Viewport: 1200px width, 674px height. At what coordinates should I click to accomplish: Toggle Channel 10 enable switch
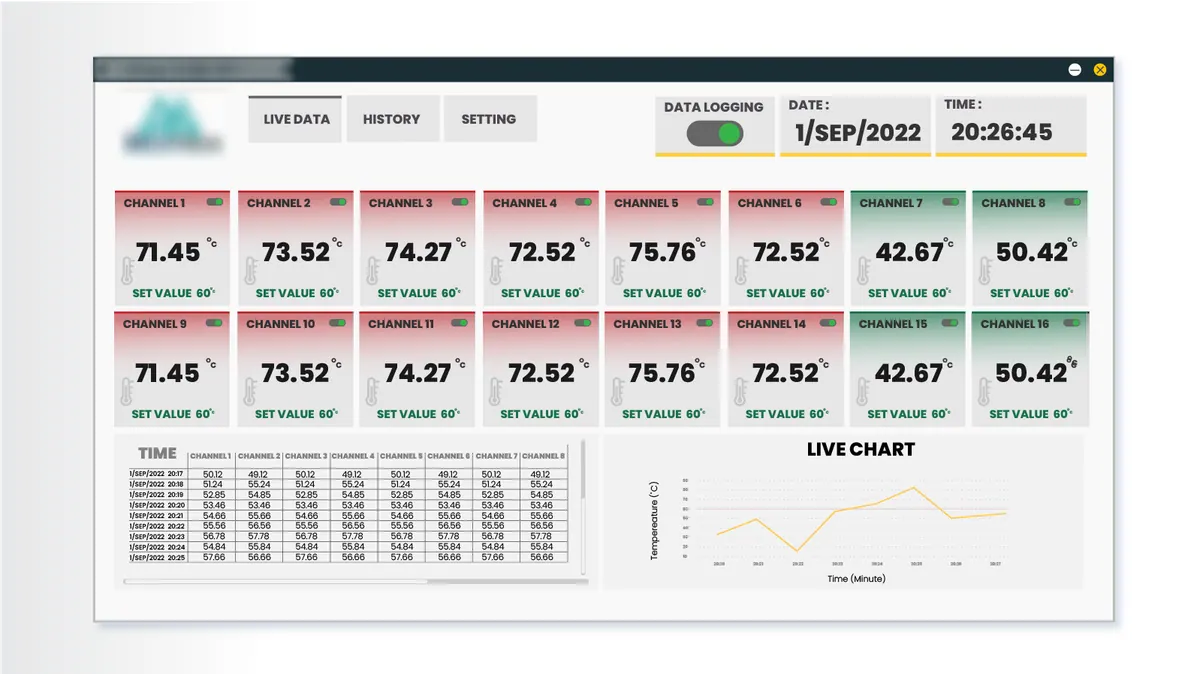click(x=338, y=323)
